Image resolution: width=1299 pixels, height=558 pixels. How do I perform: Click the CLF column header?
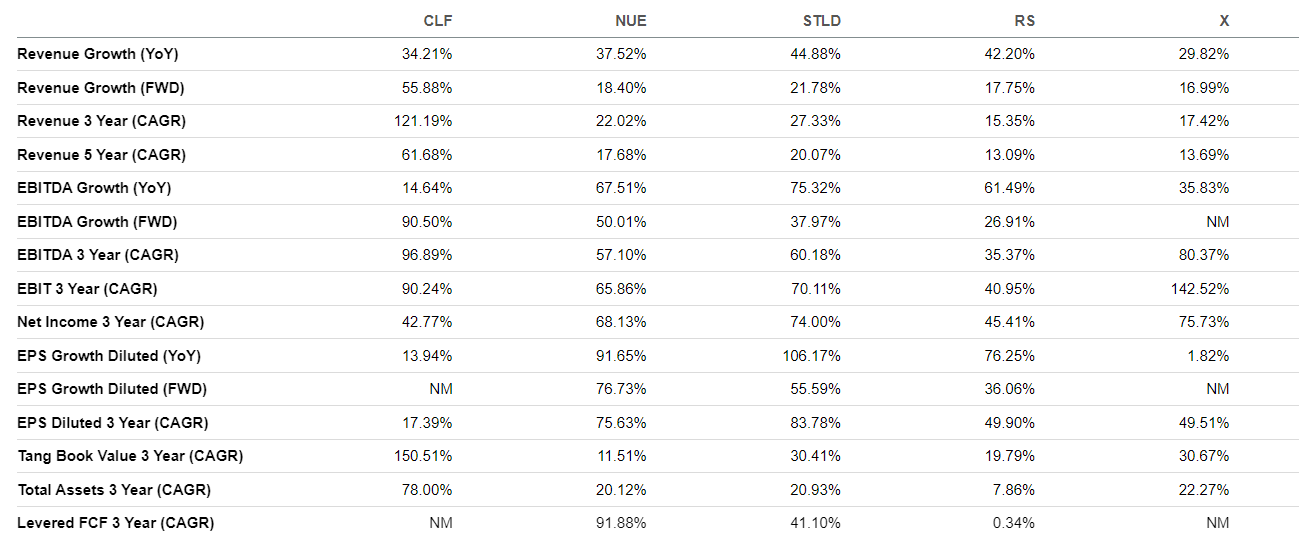[x=438, y=21]
